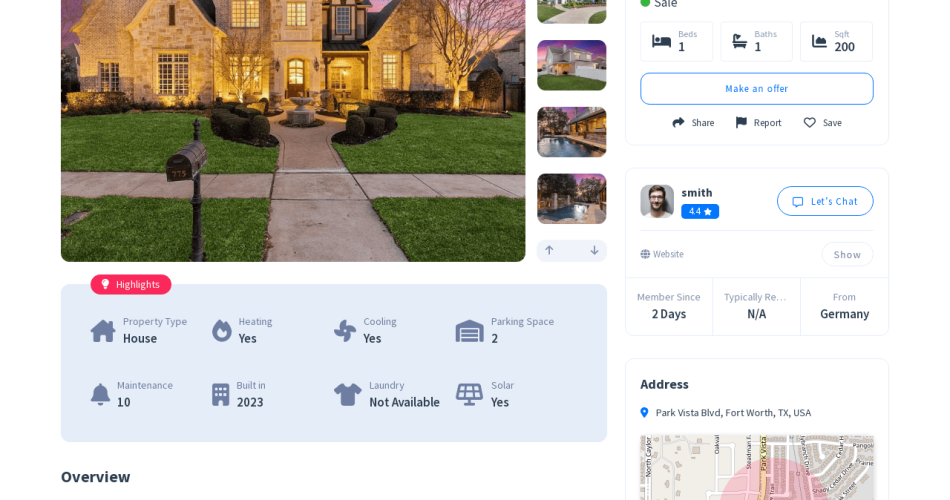The height and width of the screenshot is (500, 950).
Task: Show the agent's website
Action: tap(847, 255)
